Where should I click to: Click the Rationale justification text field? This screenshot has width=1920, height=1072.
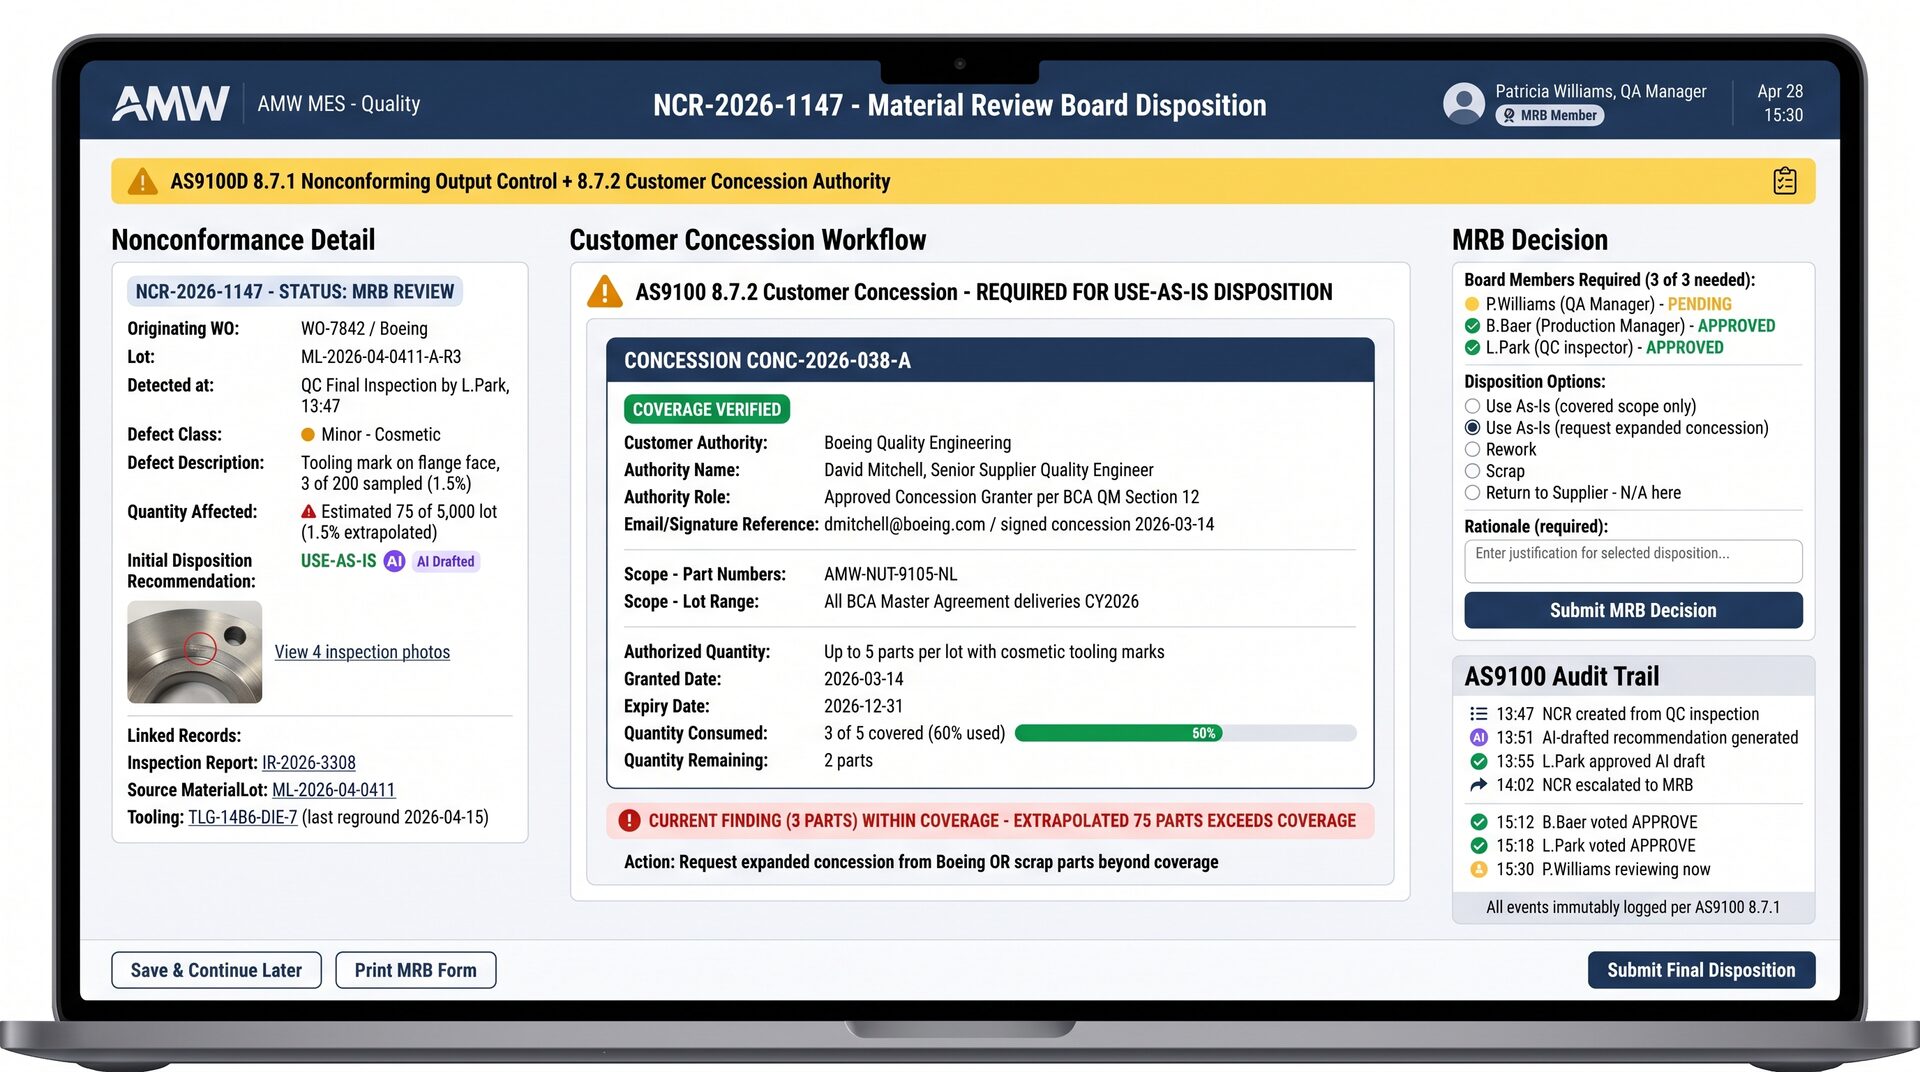[x=1633, y=561]
